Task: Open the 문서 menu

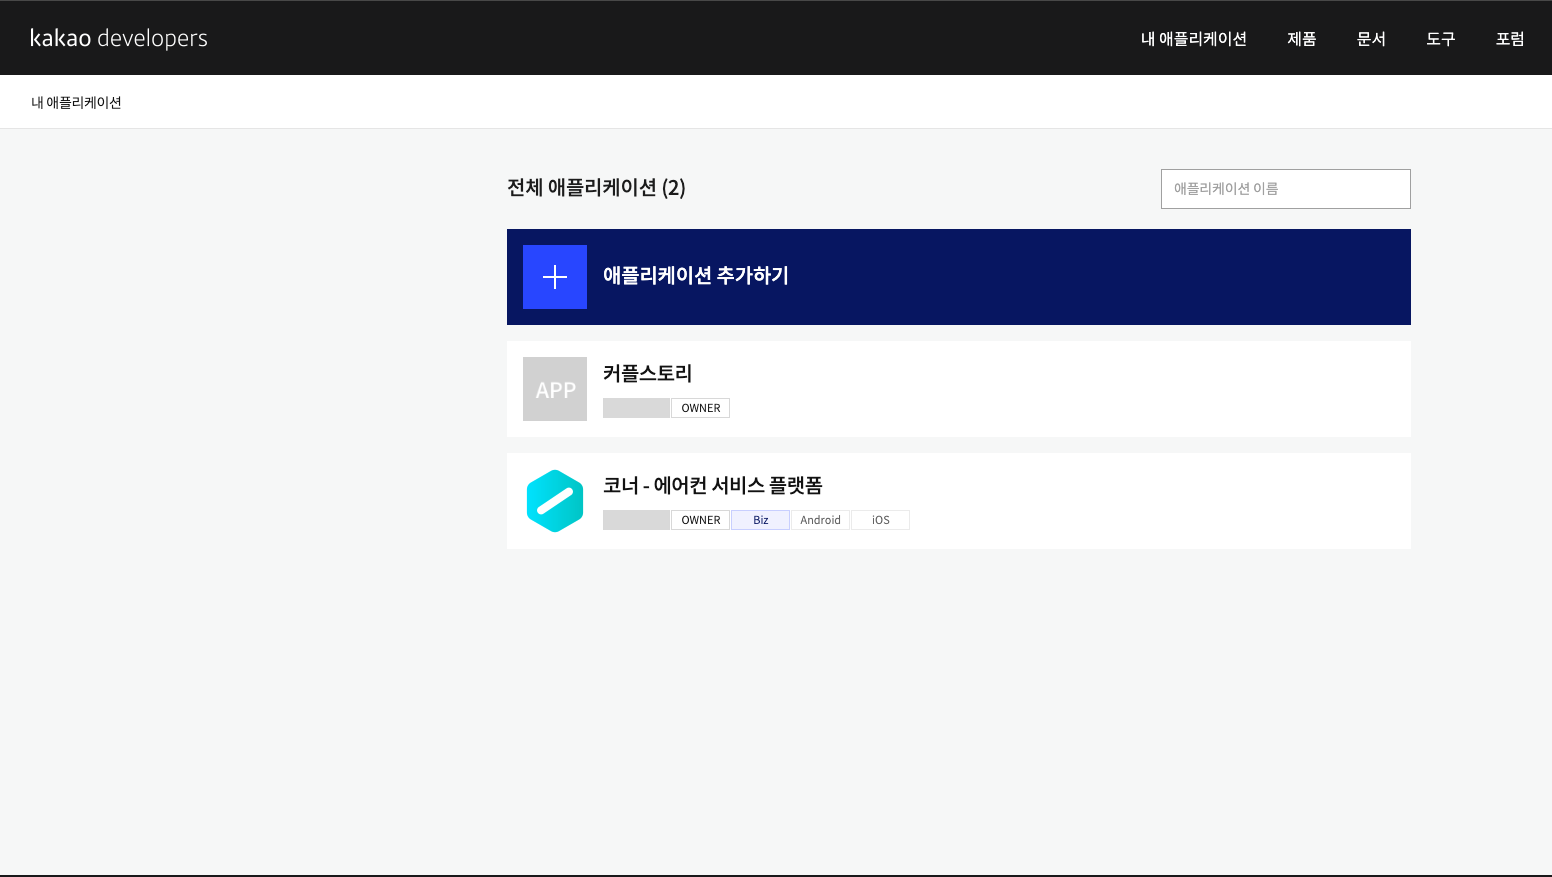Action: tap(1371, 39)
